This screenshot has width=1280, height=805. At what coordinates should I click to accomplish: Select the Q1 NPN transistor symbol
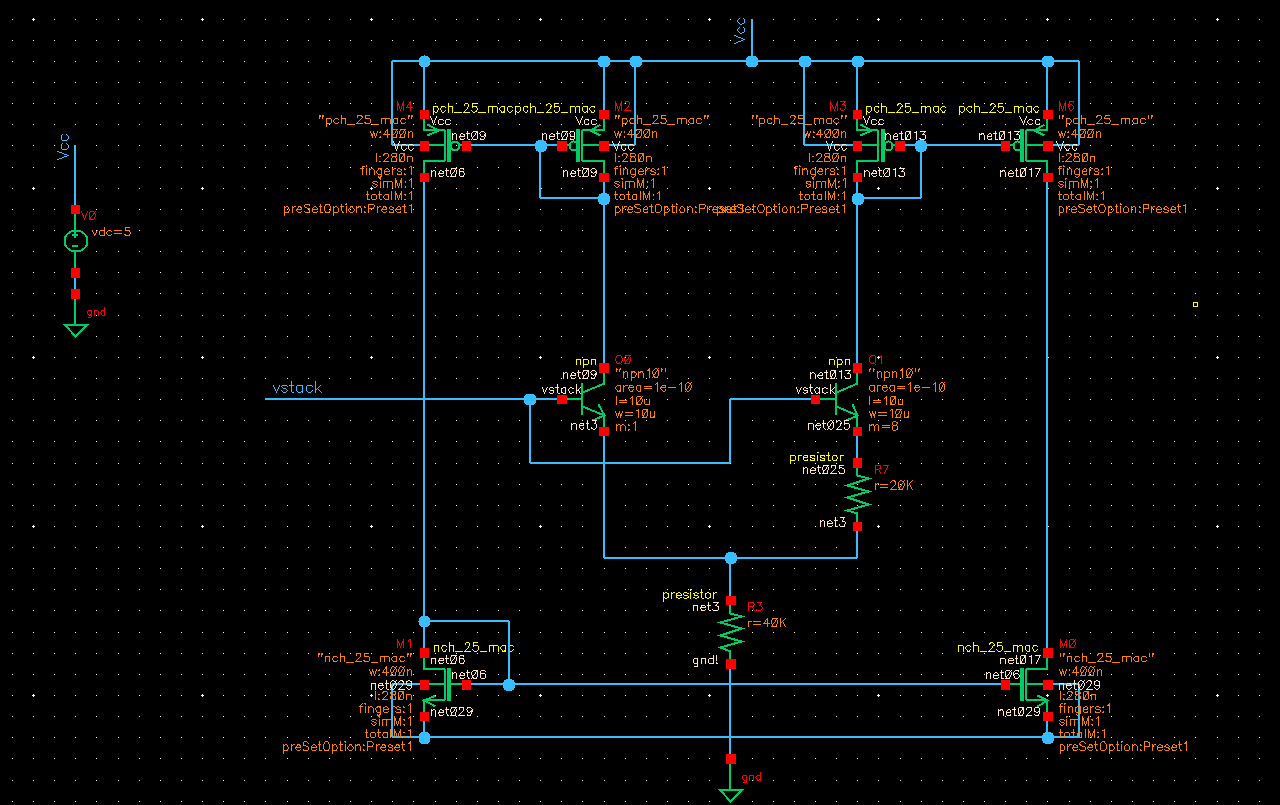point(845,398)
